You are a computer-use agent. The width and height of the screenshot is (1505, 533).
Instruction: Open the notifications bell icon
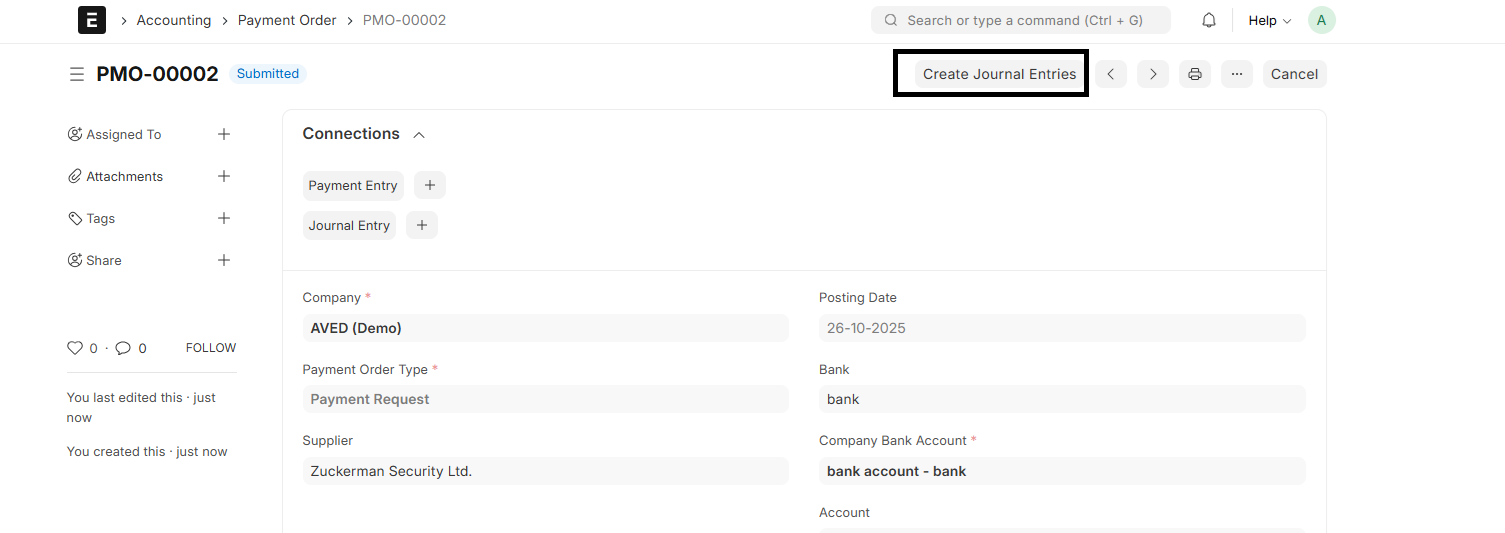(1209, 20)
